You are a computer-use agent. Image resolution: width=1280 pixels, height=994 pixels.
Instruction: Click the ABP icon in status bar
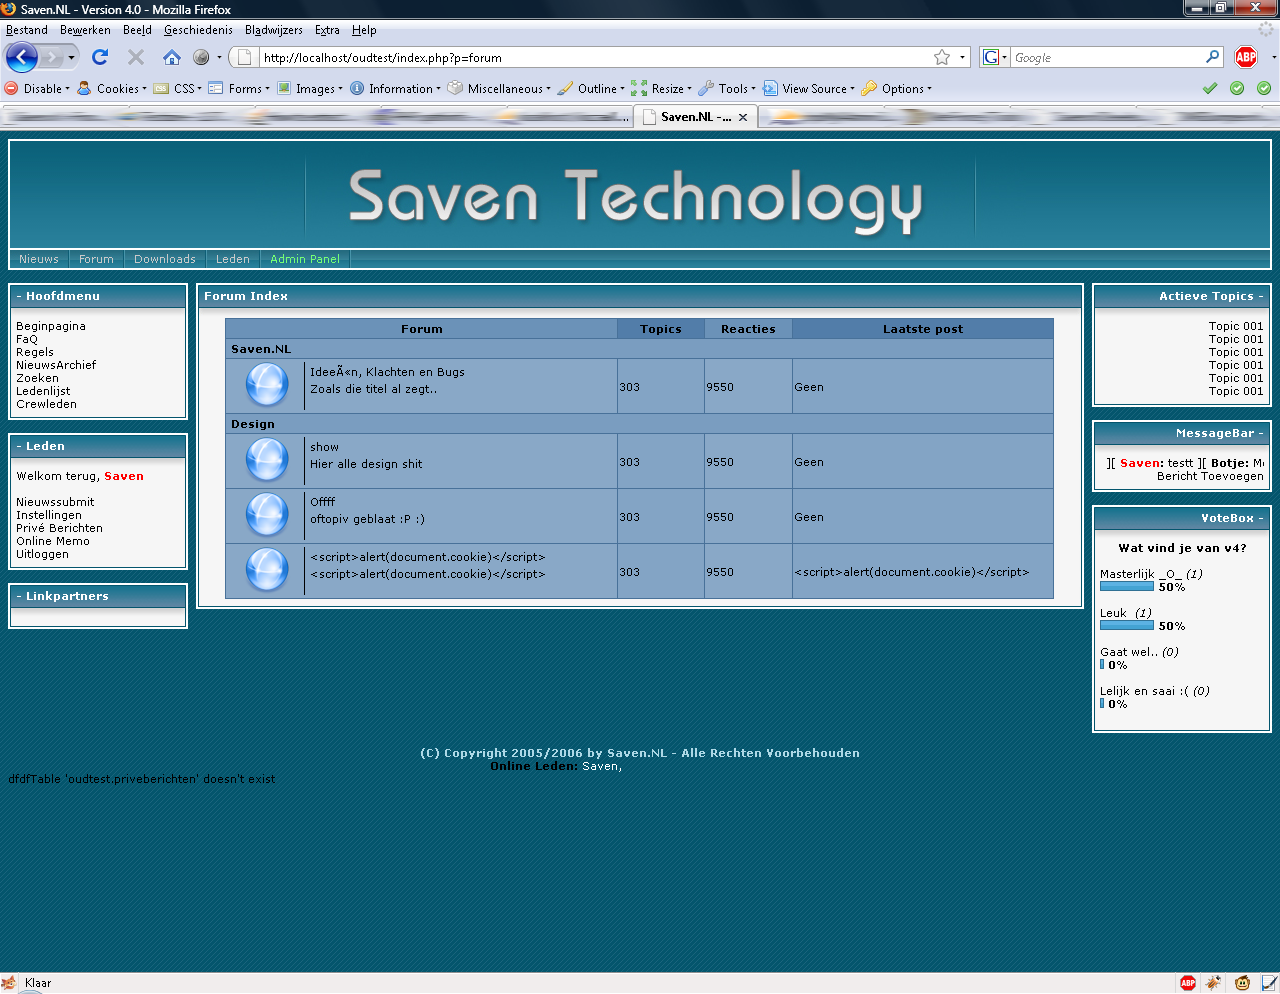[1188, 983]
